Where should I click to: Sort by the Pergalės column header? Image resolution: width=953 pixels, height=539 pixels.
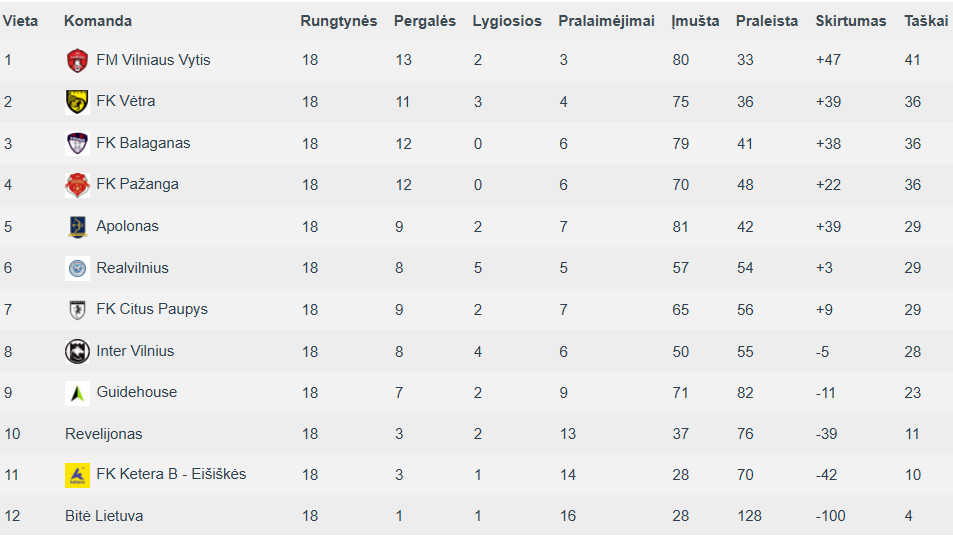[x=424, y=21]
